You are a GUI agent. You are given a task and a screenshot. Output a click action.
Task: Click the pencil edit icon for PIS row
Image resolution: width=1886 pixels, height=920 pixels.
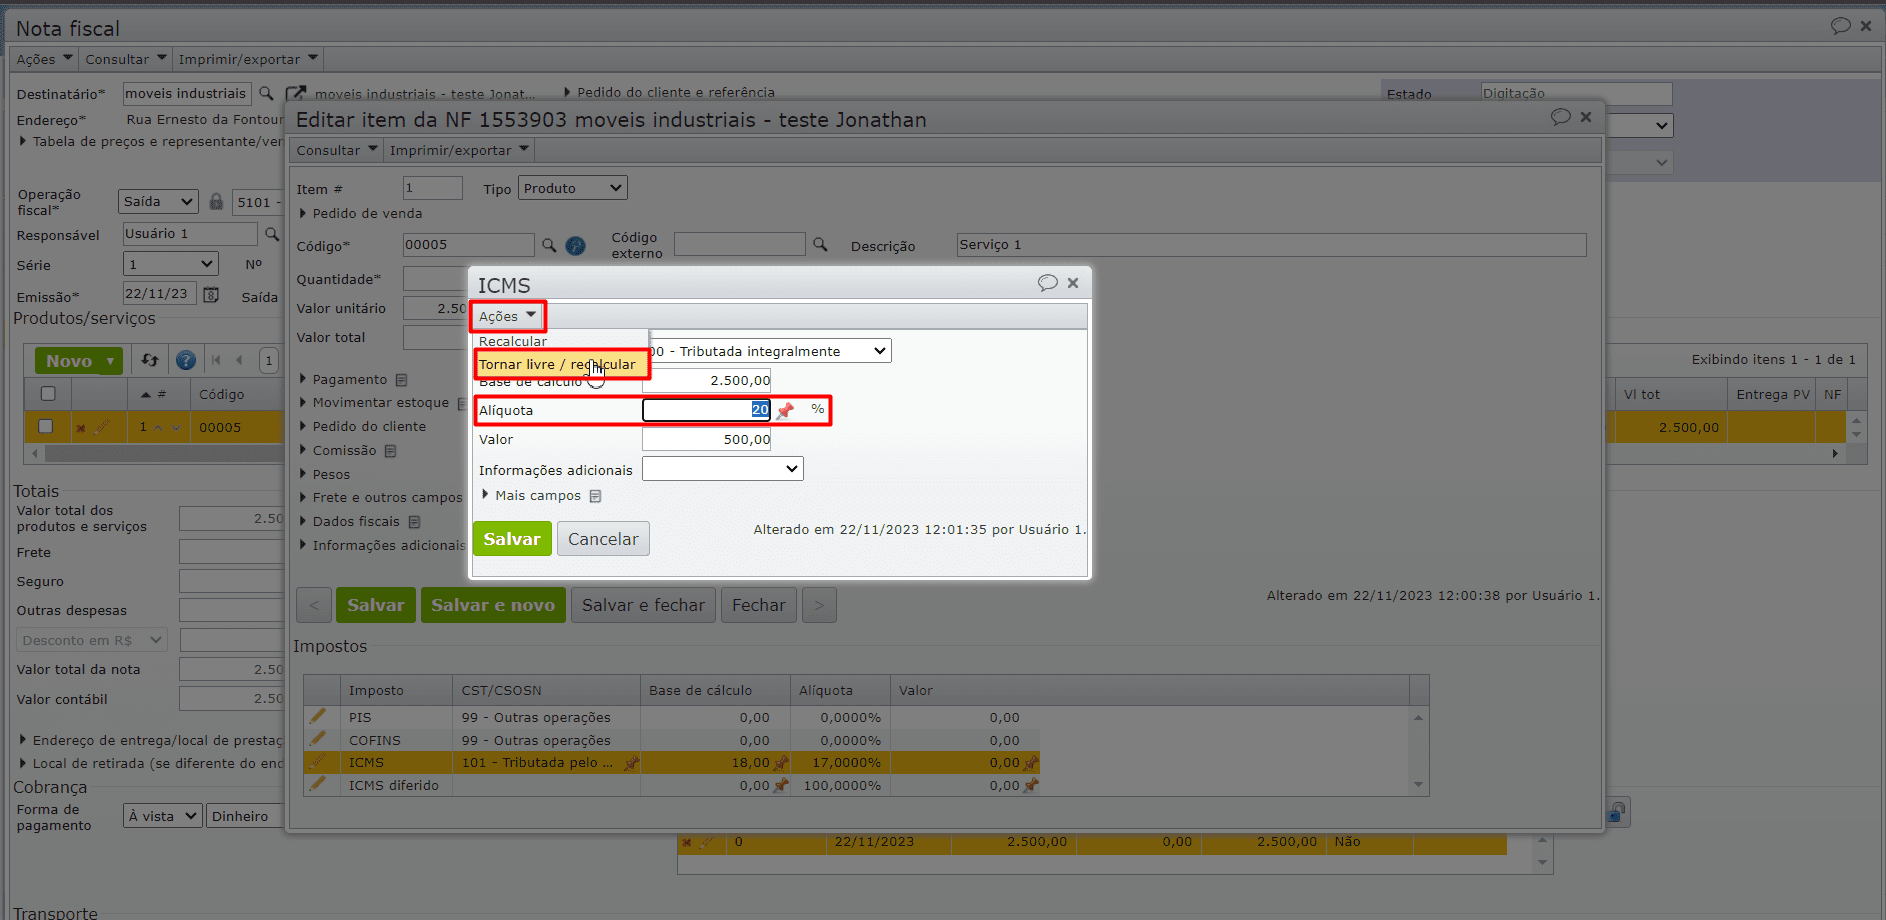point(318,716)
